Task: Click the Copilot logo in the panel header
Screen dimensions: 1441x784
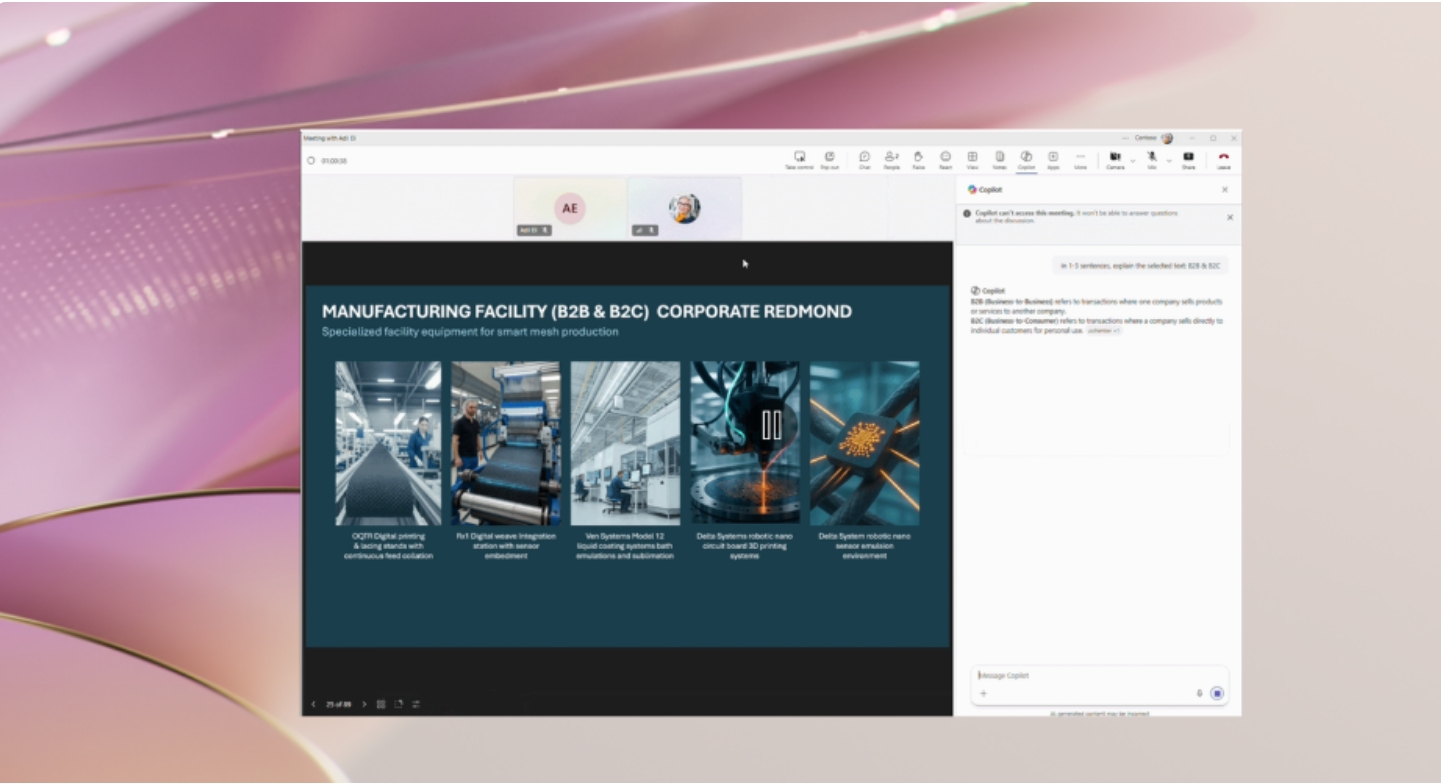Action: click(972, 190)
